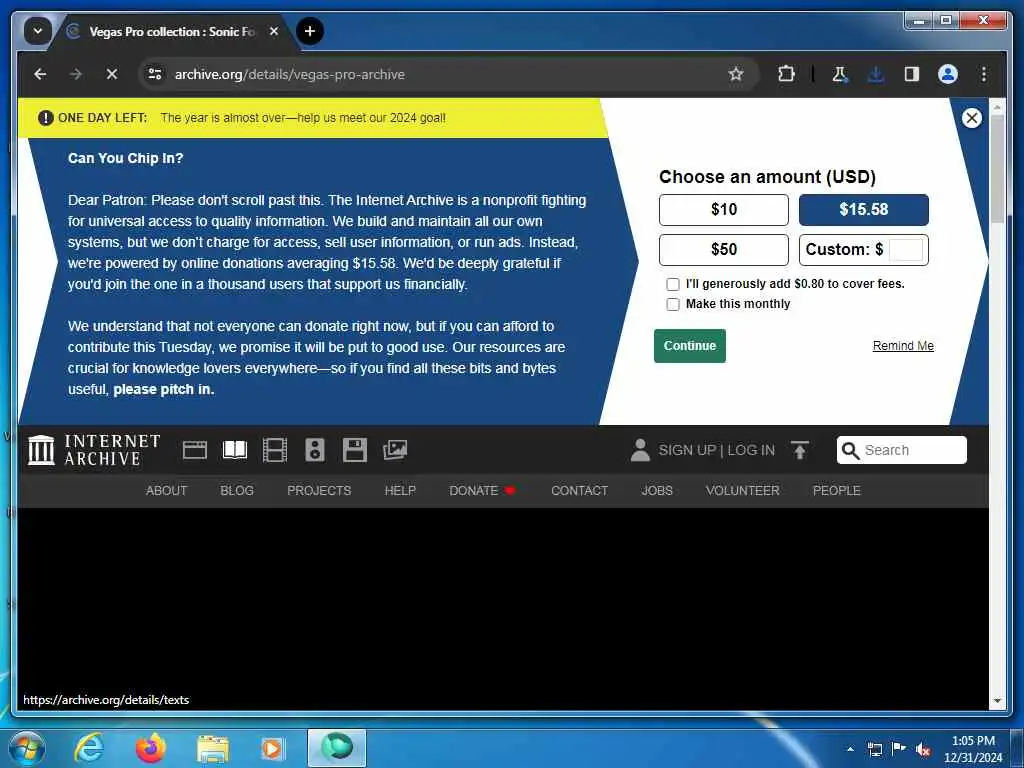Screen dimensions: 1024x768
Task: Open the Action Center flag icon
Action: click(x=899, y=749)
